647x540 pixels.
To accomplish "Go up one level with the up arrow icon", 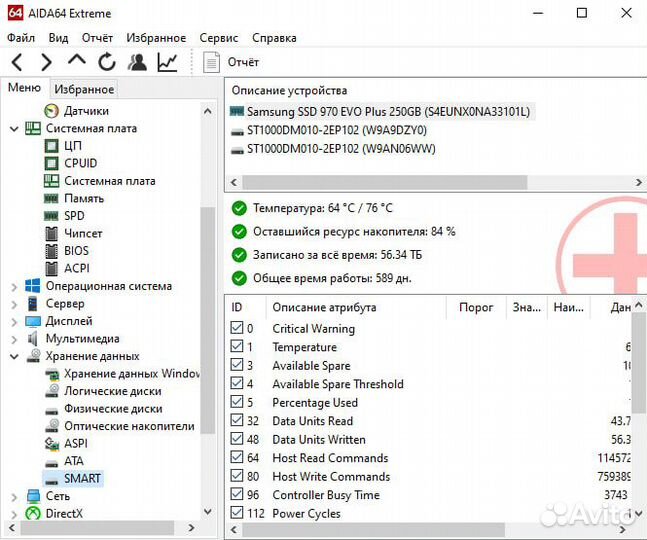I will tap(77, 60).
